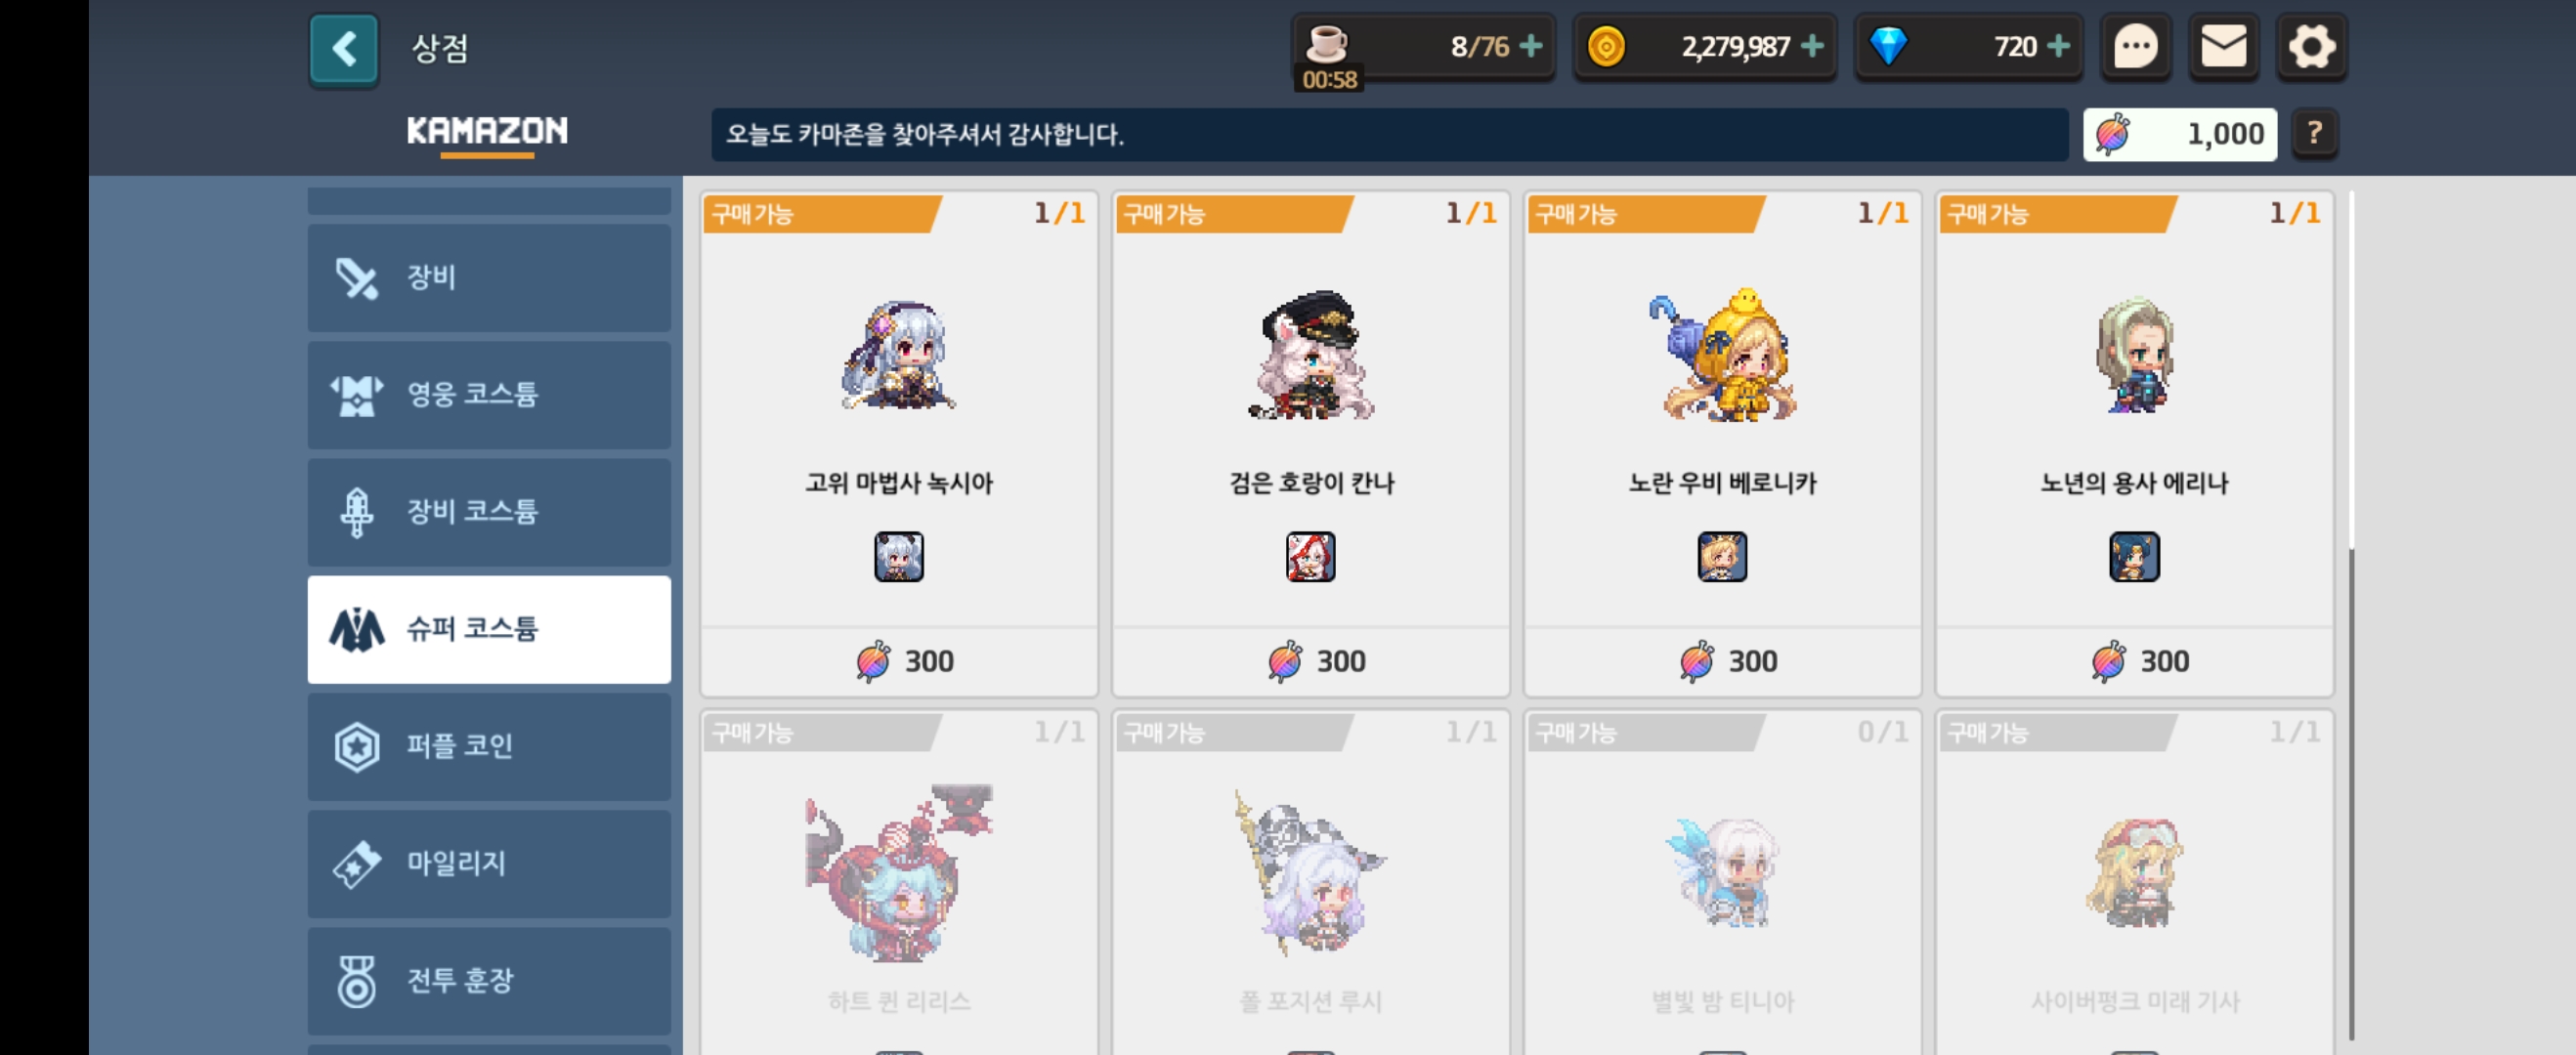
Task: Open settings with the gear icon
Action: click(2311, 46)
